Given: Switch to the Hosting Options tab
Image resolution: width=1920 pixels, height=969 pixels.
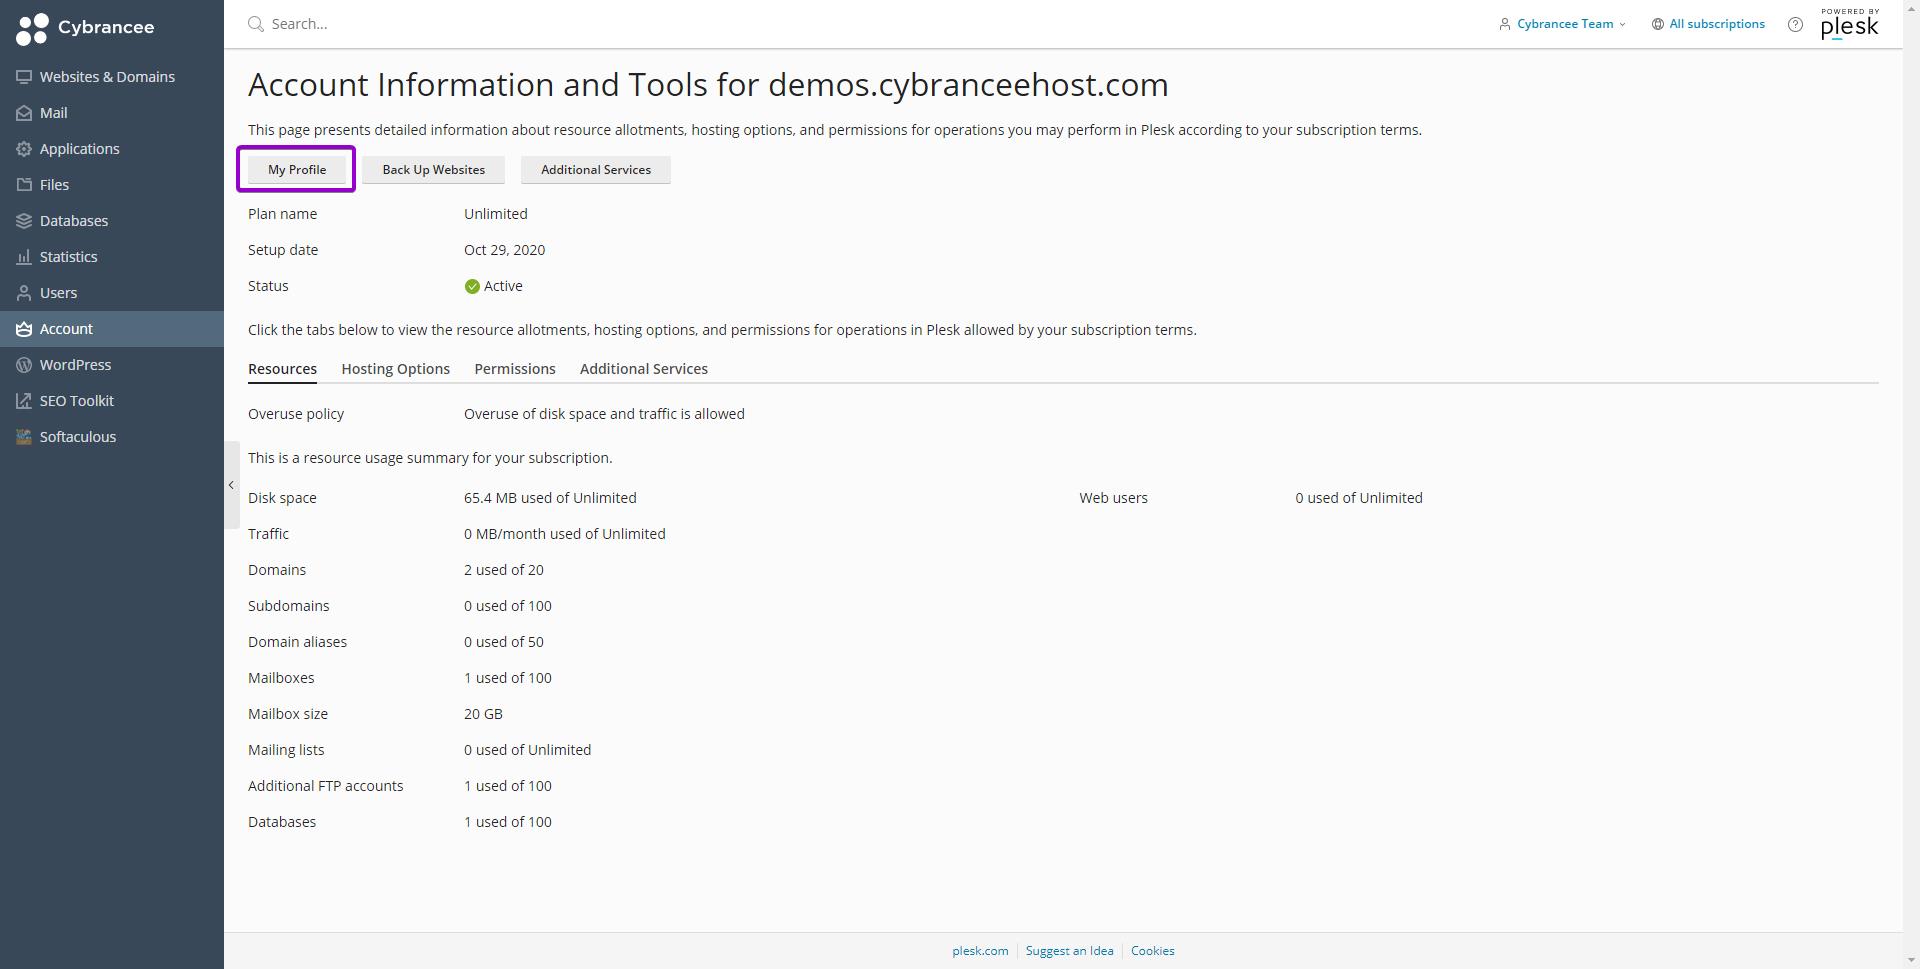Looking at the screenshot, I should click(395, 369).
